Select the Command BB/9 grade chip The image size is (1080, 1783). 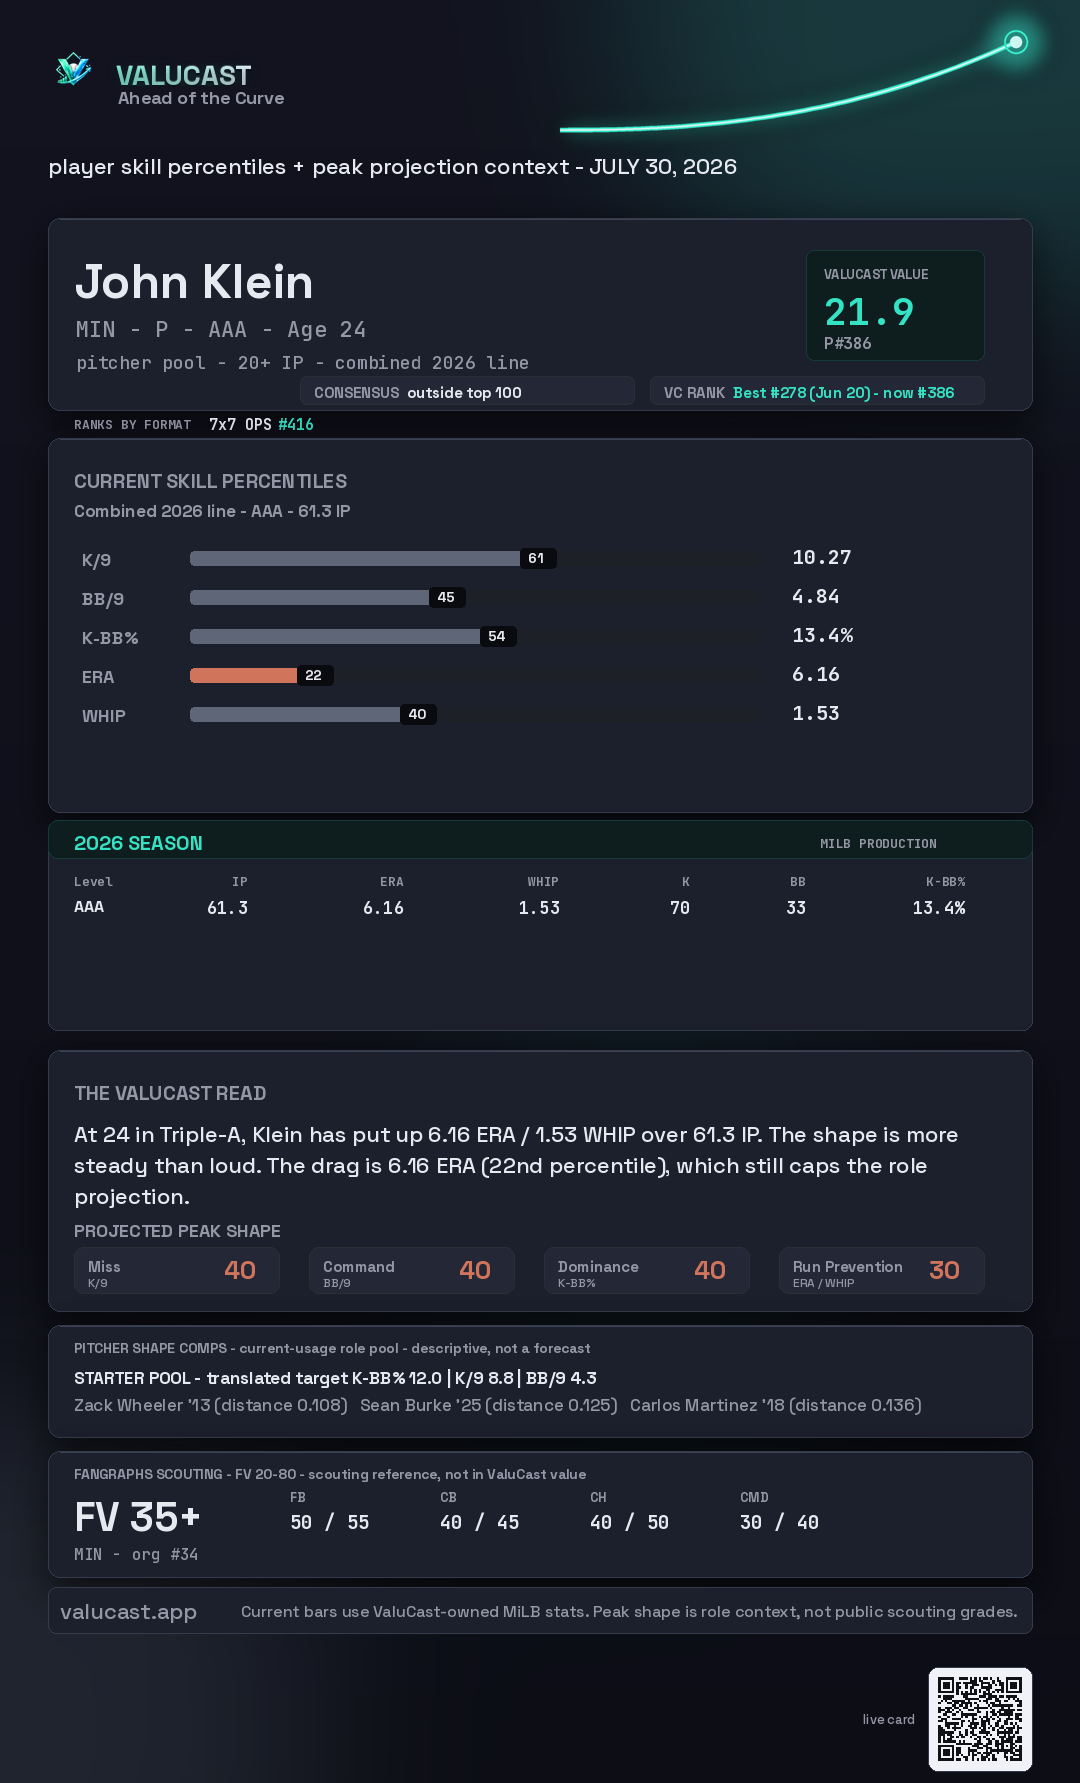click(x=412, y=1270)
